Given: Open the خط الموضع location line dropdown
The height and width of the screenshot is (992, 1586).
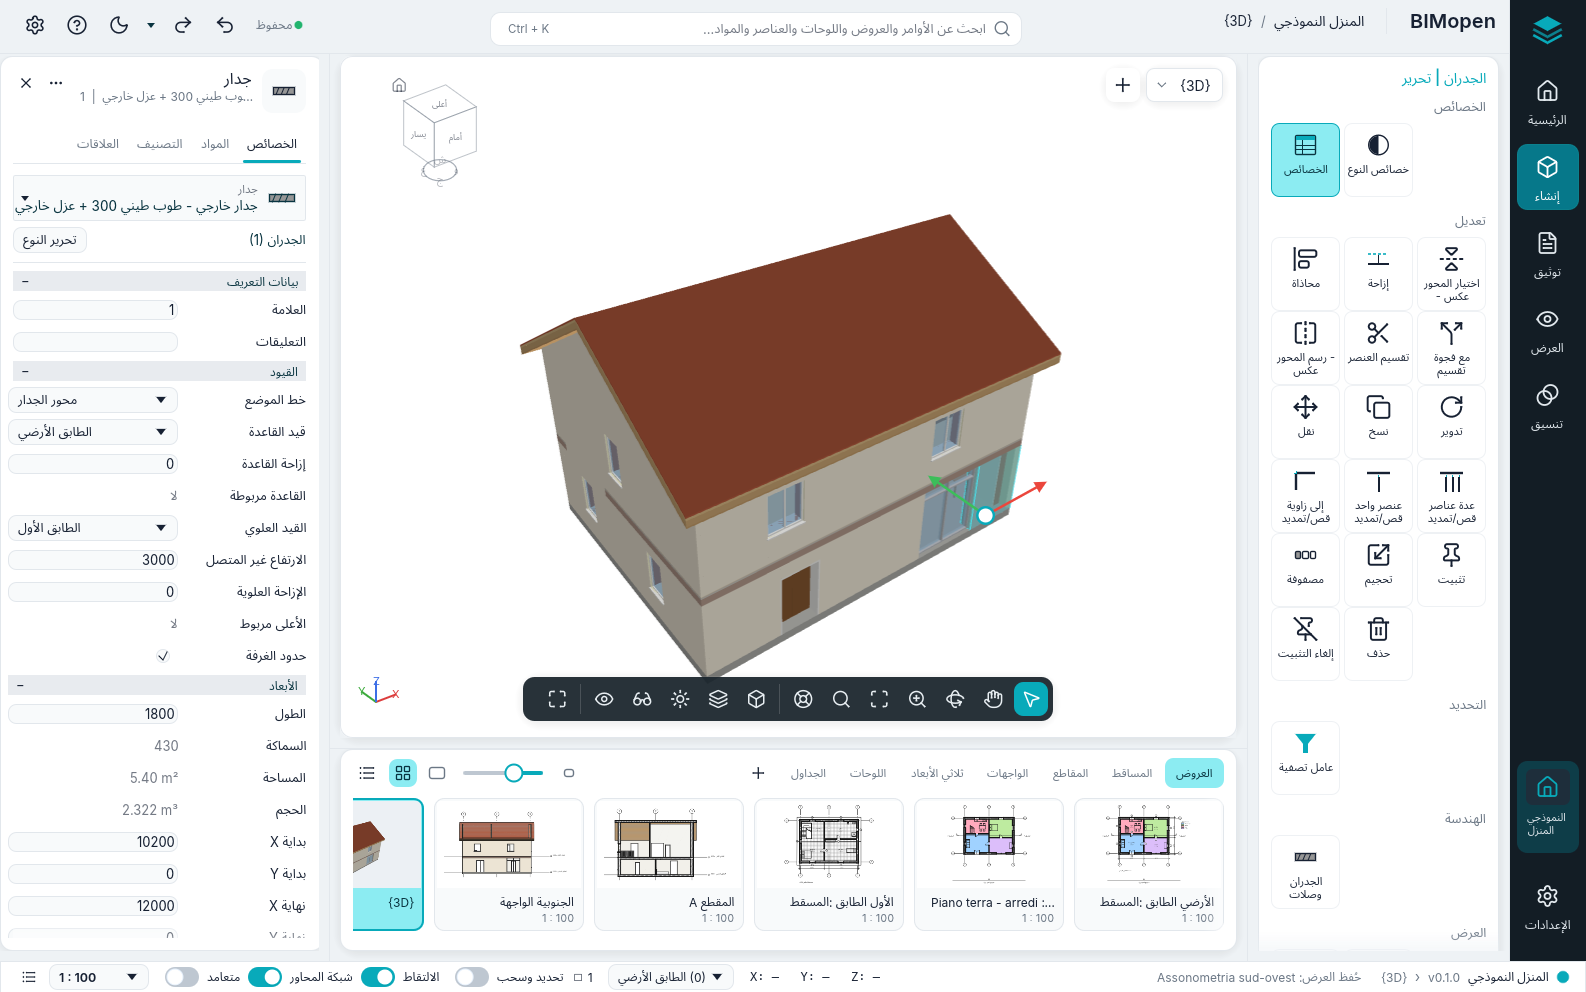Looking at the screenshot, I should (x=93, y=400).
